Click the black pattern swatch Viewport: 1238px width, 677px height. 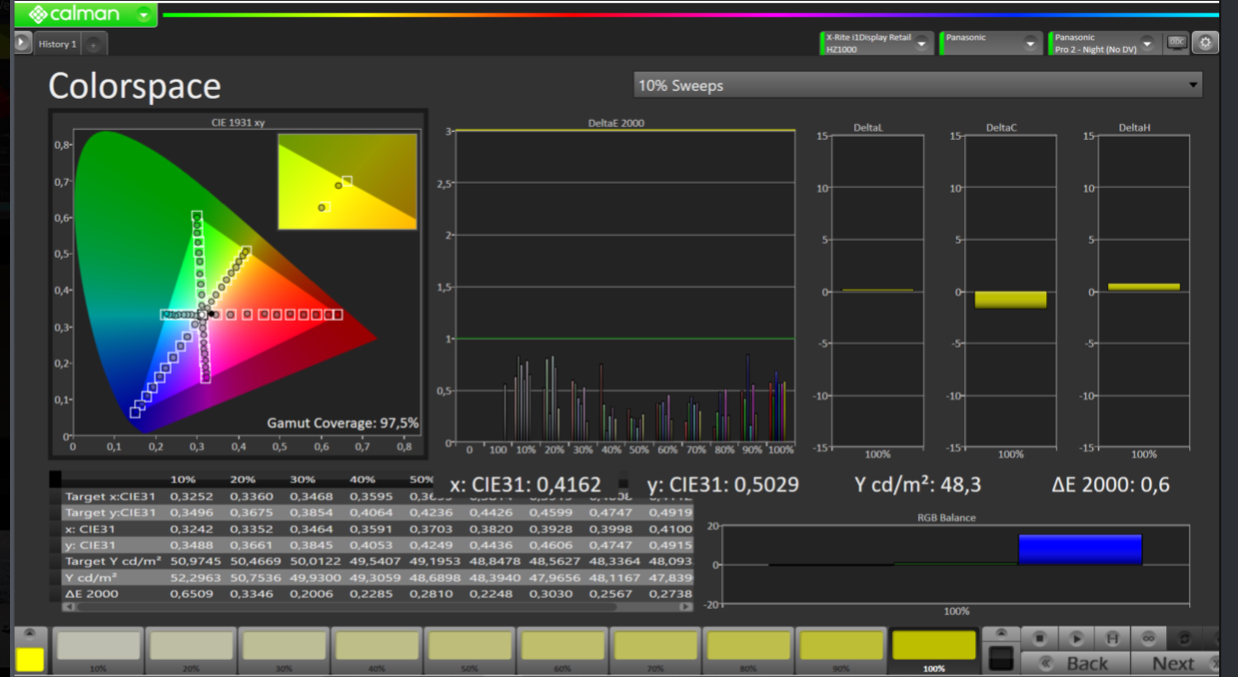pos(1000,659)
